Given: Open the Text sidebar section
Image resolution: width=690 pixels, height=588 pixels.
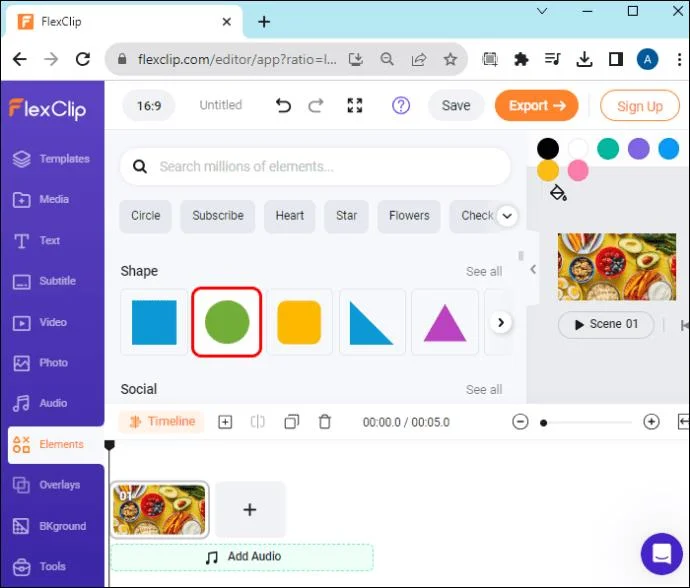Looking at the screenshot, I should (37, 240).
